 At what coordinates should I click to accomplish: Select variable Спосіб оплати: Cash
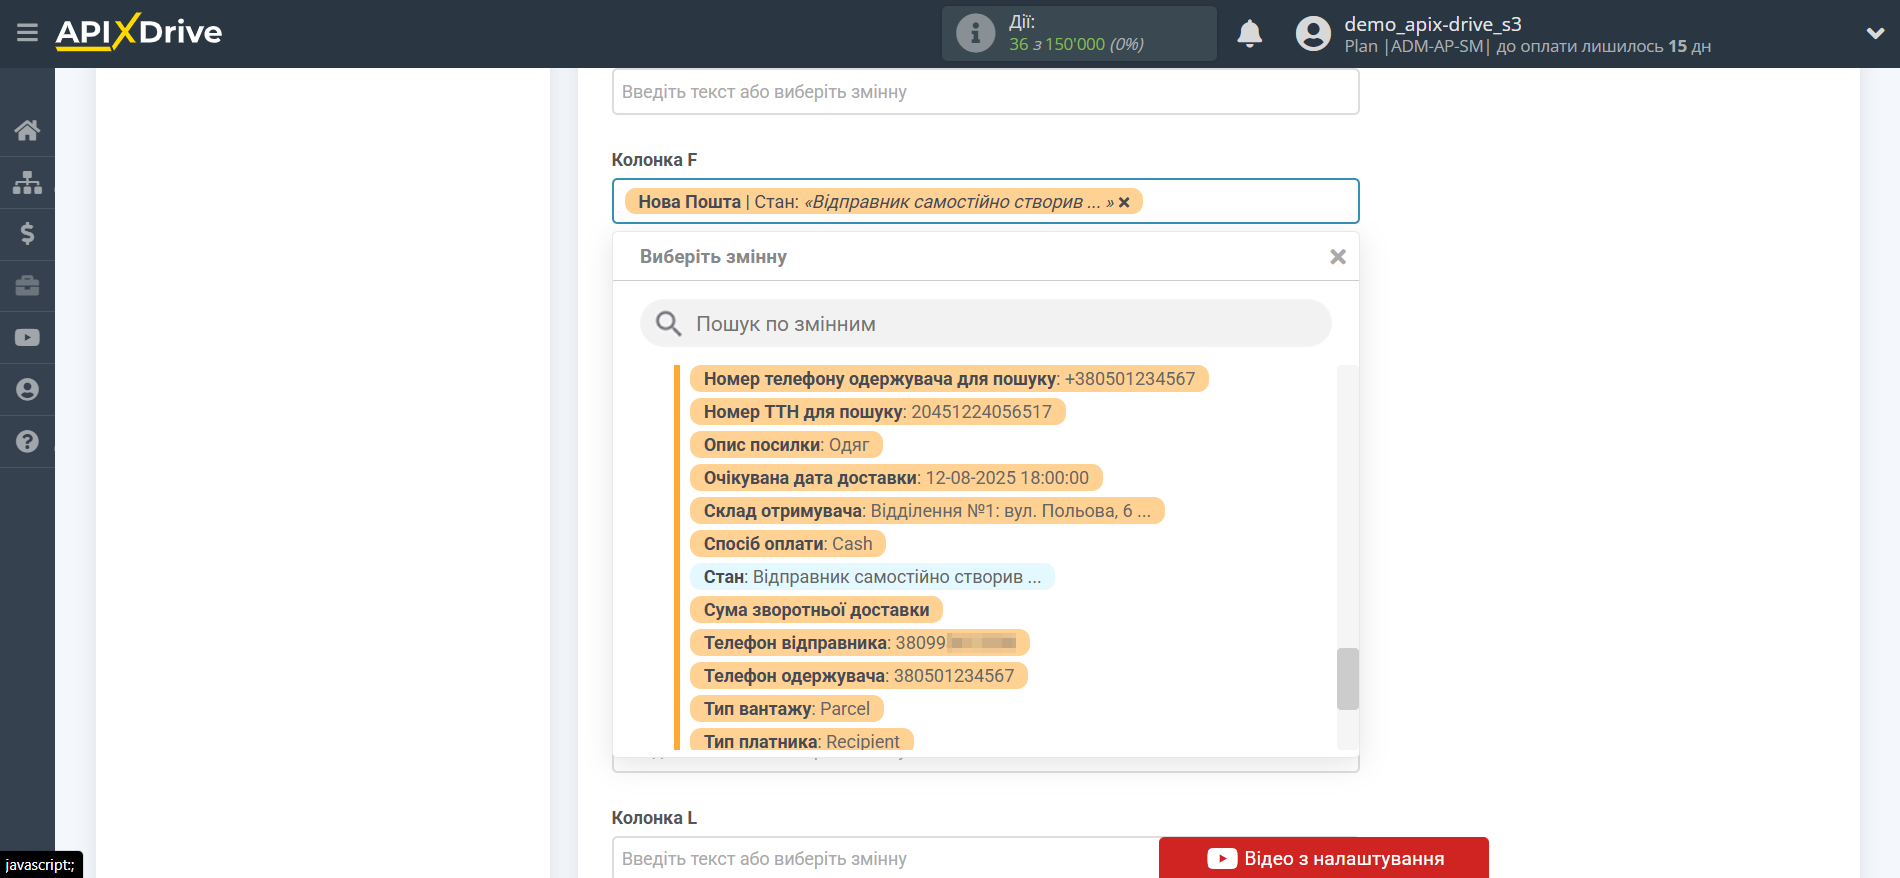[x=788, y=544]
